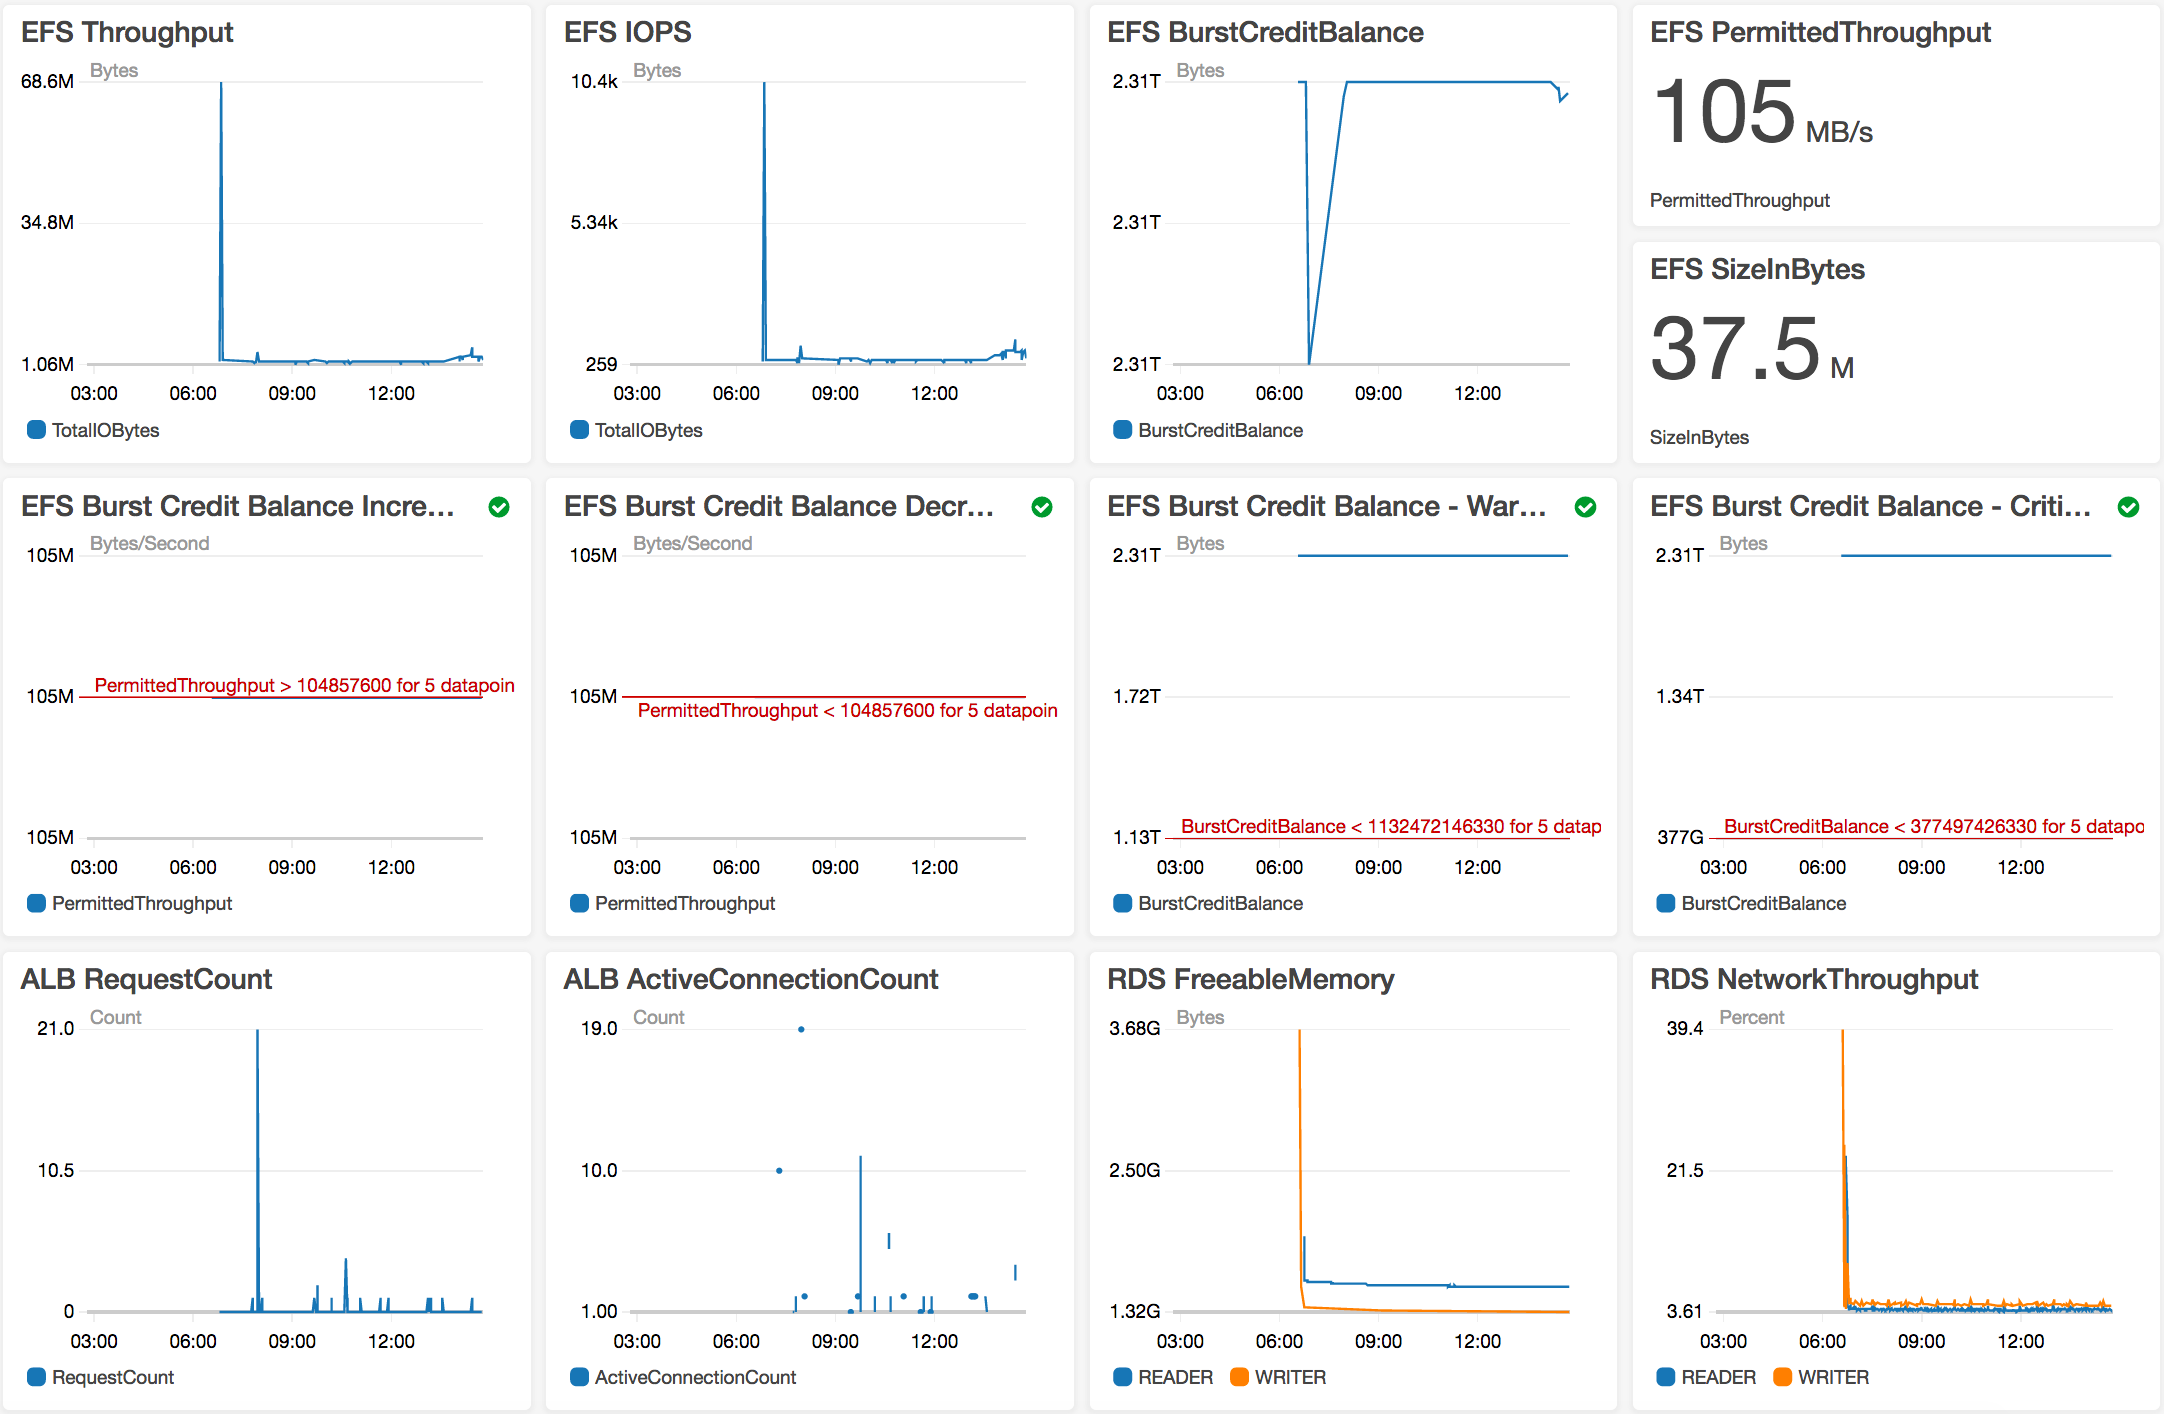Click the BurstCreditBalance < 1132472146330 alarm annotation
The width and height of the screenshot is (2164, 1414).
click(x=1390, y=826)
